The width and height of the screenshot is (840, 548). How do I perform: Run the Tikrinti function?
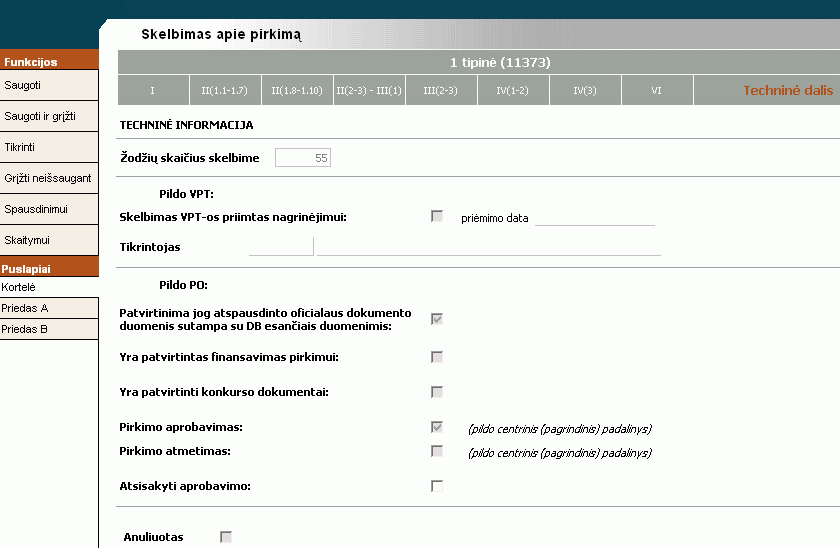pos(49,147)
